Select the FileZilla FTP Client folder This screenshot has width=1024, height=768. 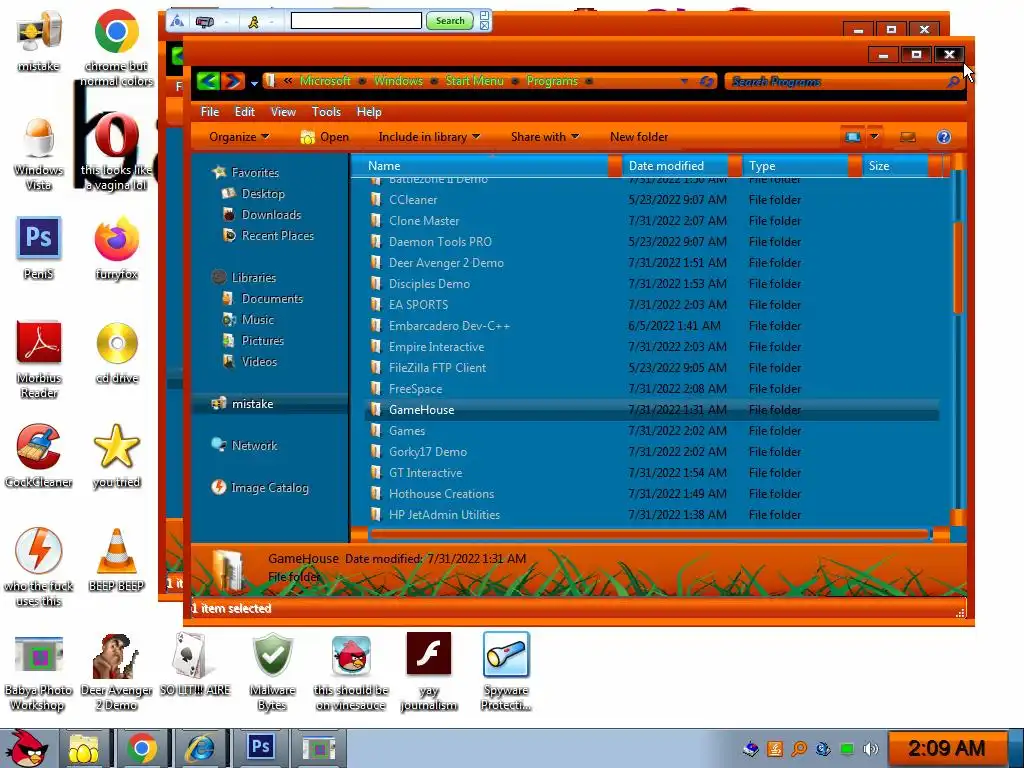pyautogui.click(x=652, y=368)
